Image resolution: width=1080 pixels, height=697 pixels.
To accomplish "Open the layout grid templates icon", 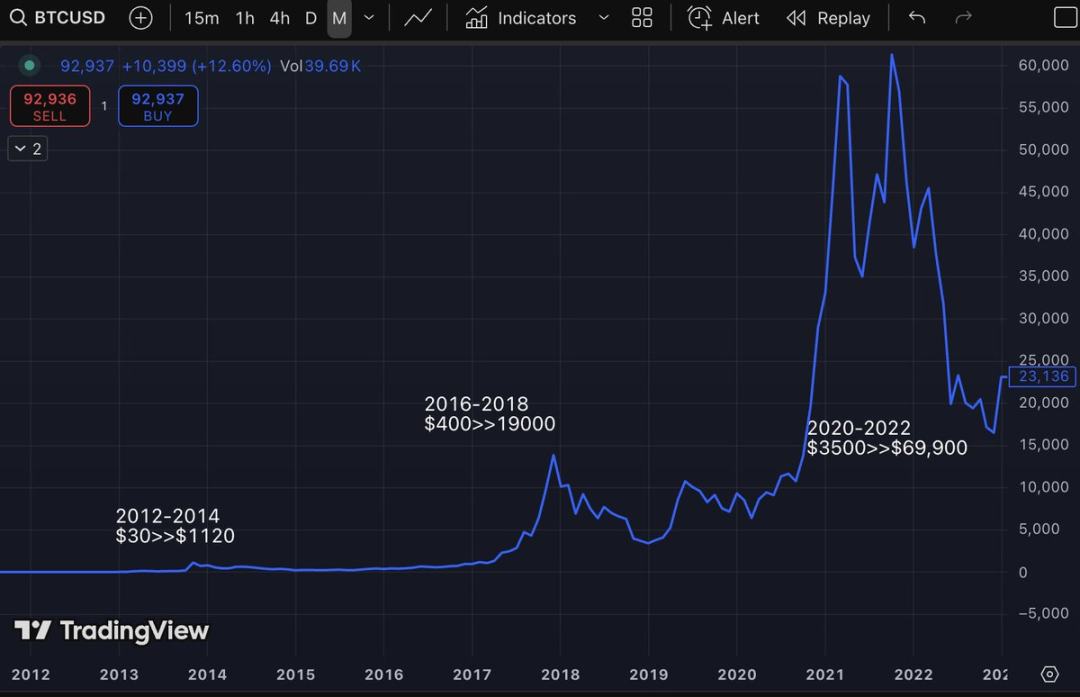I will click(642, 18).
